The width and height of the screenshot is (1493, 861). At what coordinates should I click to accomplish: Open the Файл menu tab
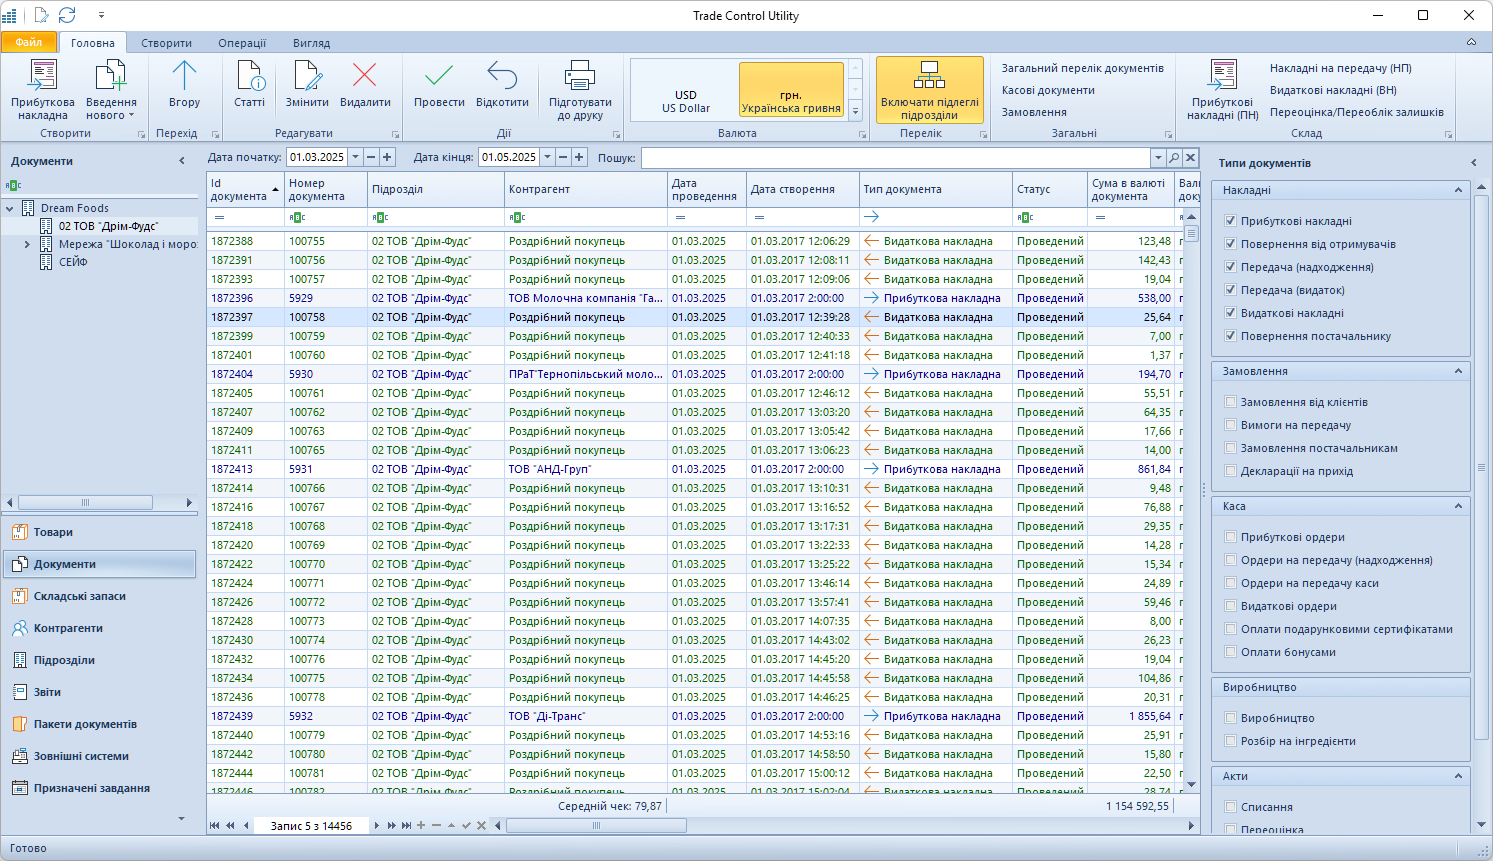(x=29, y=42)
